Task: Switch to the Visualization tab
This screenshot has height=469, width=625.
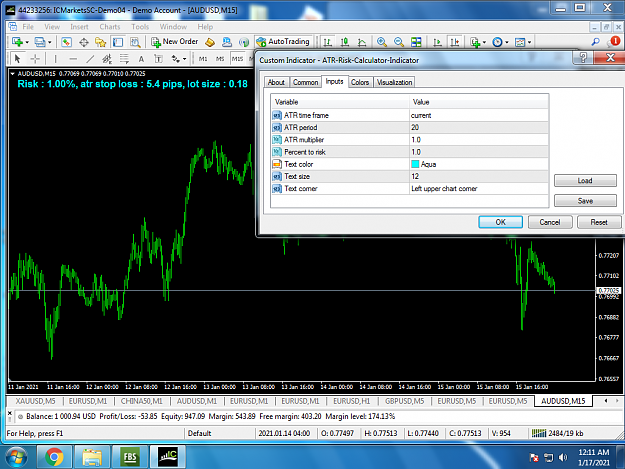Action: tap(394, 82)
